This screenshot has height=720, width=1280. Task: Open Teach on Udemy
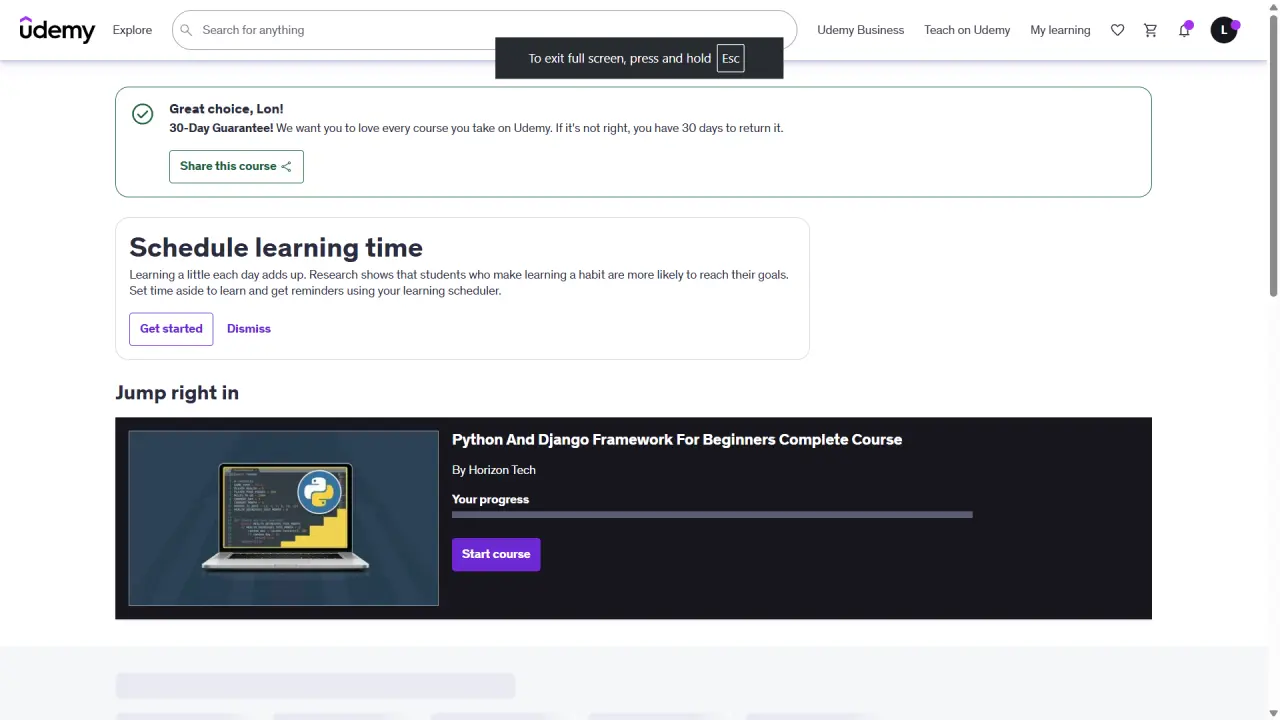pyautogui.click(x=967, y=30)
